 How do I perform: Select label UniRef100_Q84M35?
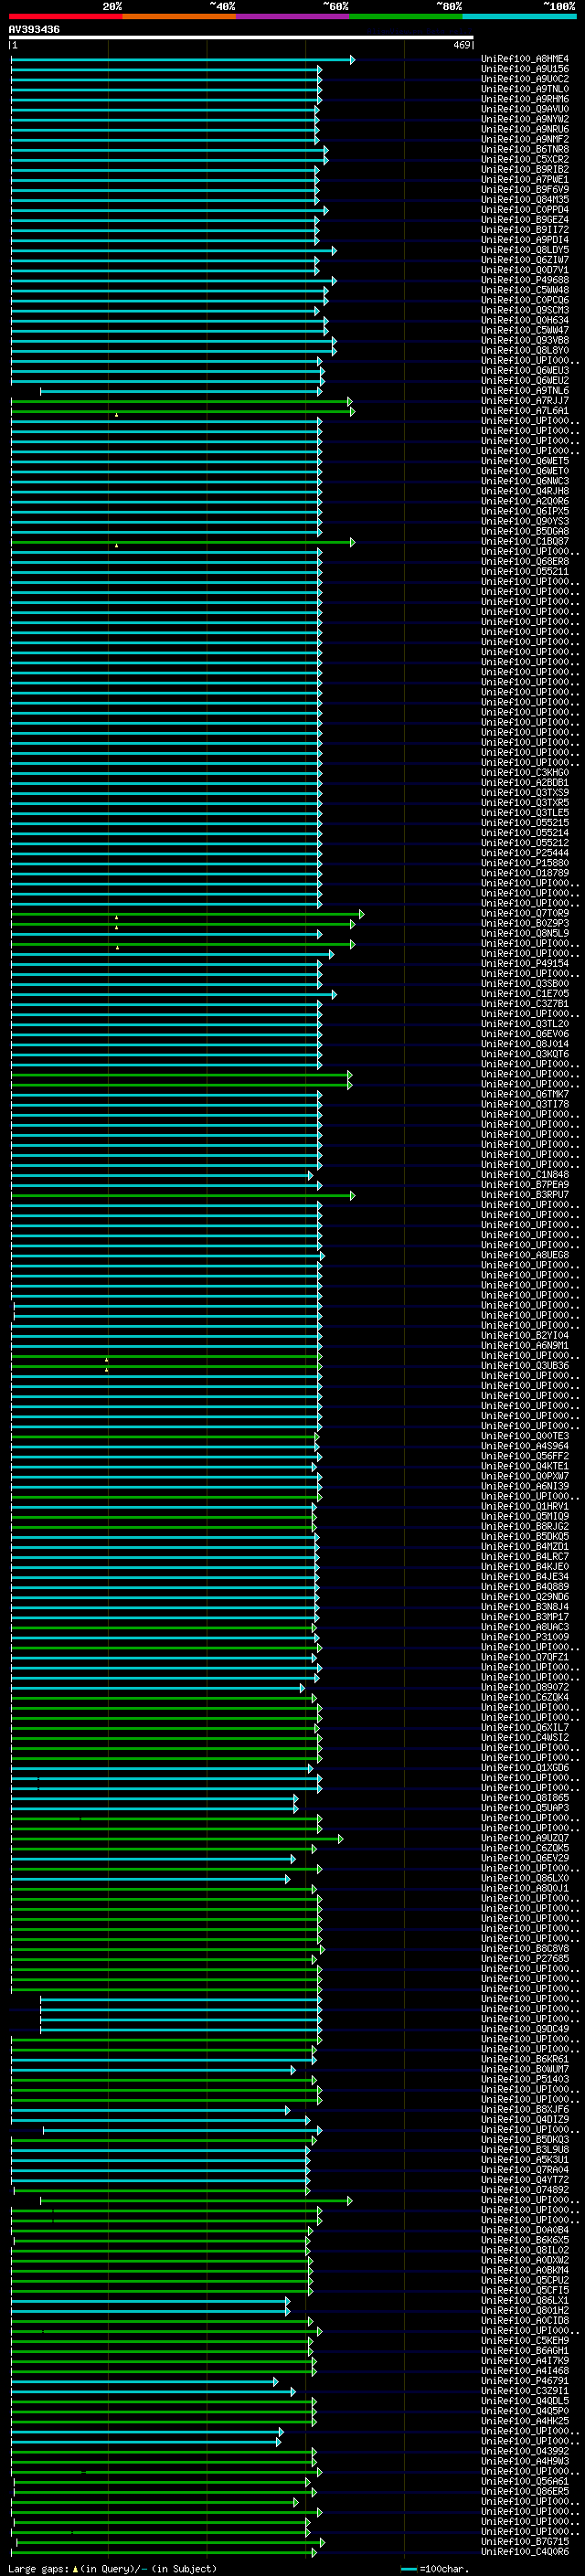pyautogui.click(x=525, y=199)
